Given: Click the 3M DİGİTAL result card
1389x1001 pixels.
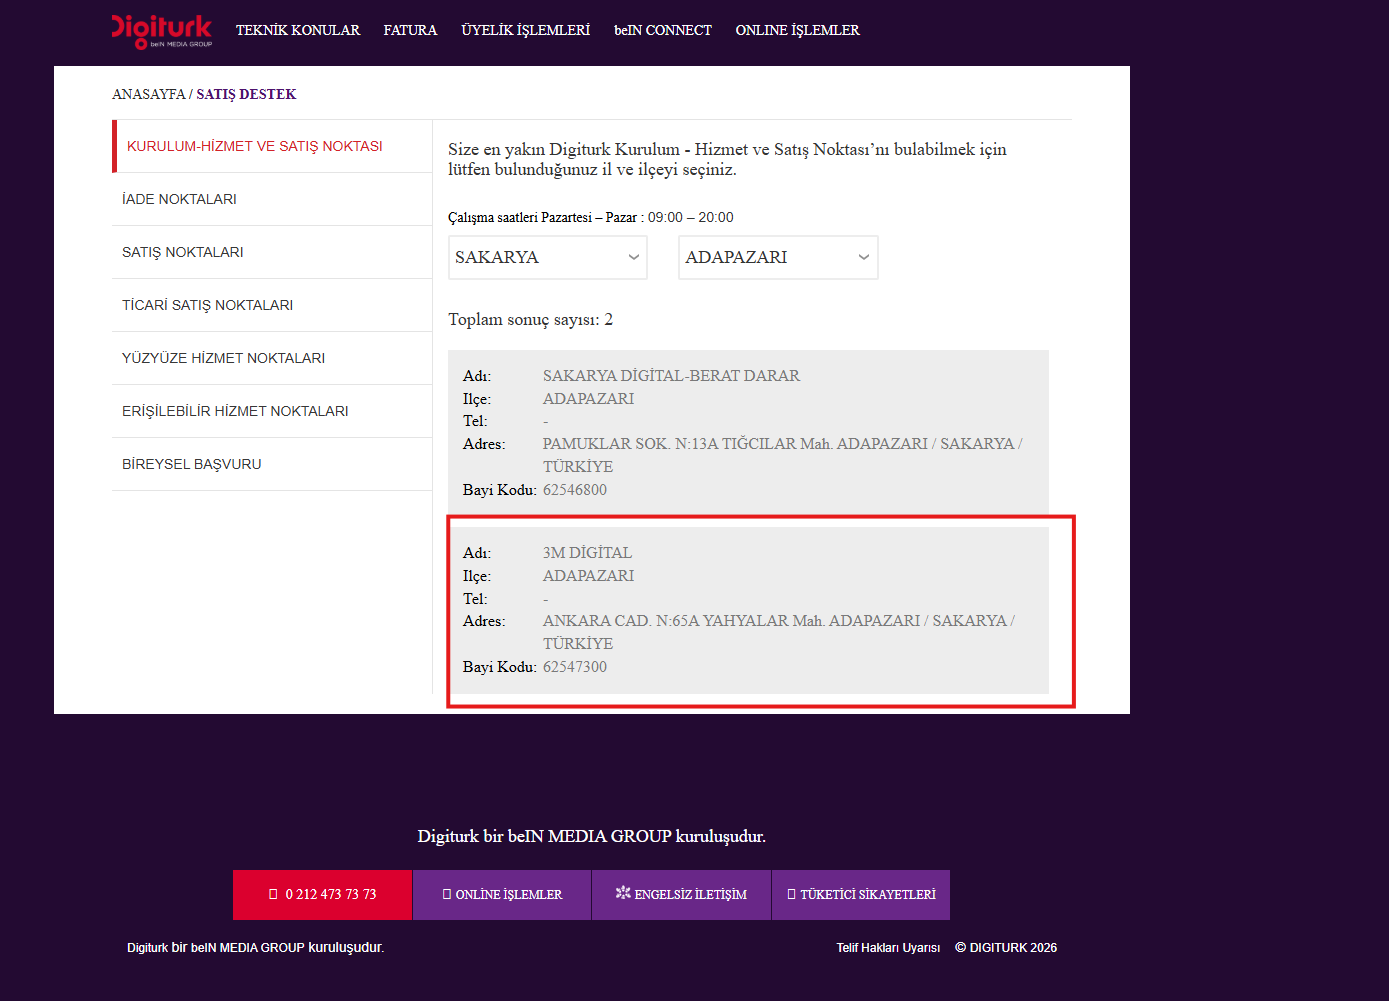Looking at the screenshot, I should pyautogui.click(x=748, y=610).
